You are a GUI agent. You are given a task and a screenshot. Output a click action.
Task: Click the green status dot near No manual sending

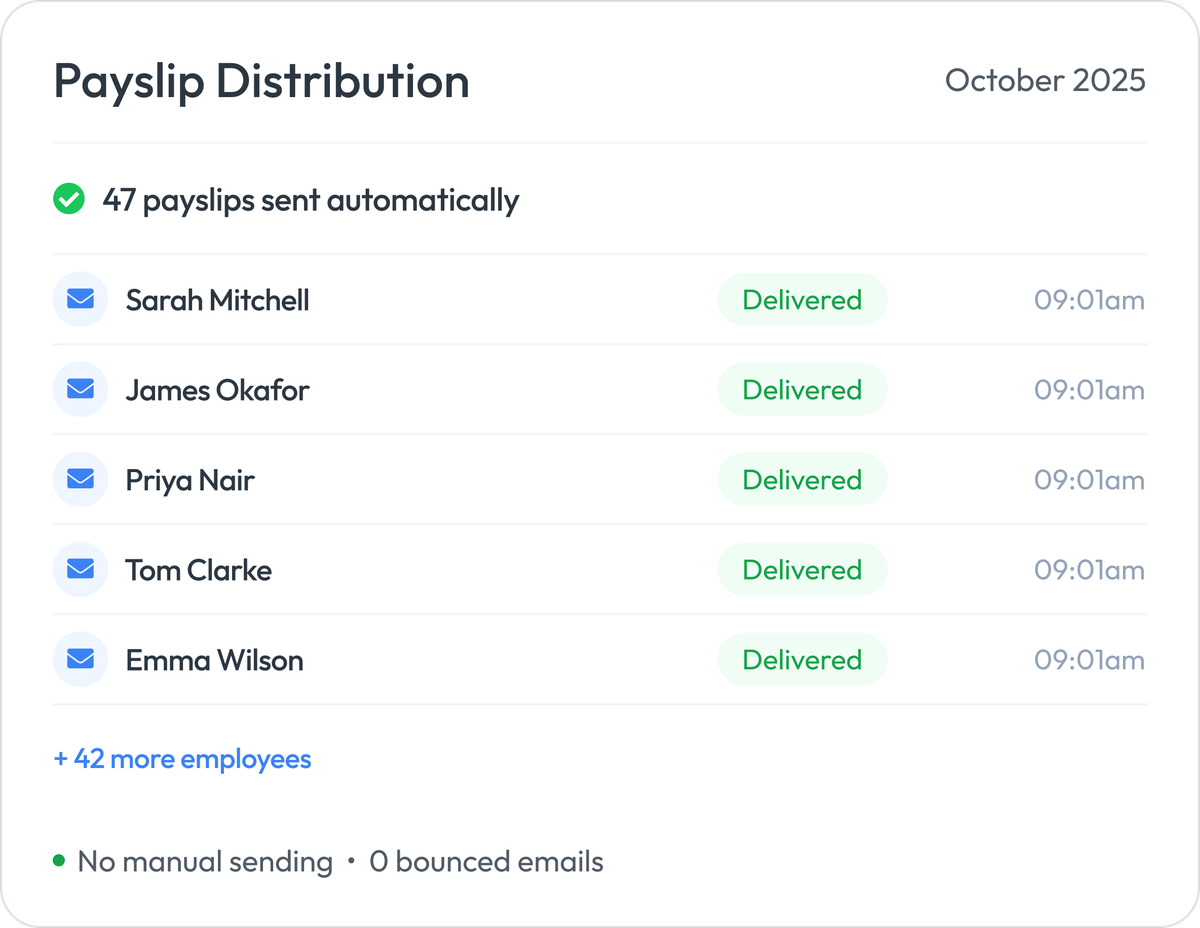[60, 858]
